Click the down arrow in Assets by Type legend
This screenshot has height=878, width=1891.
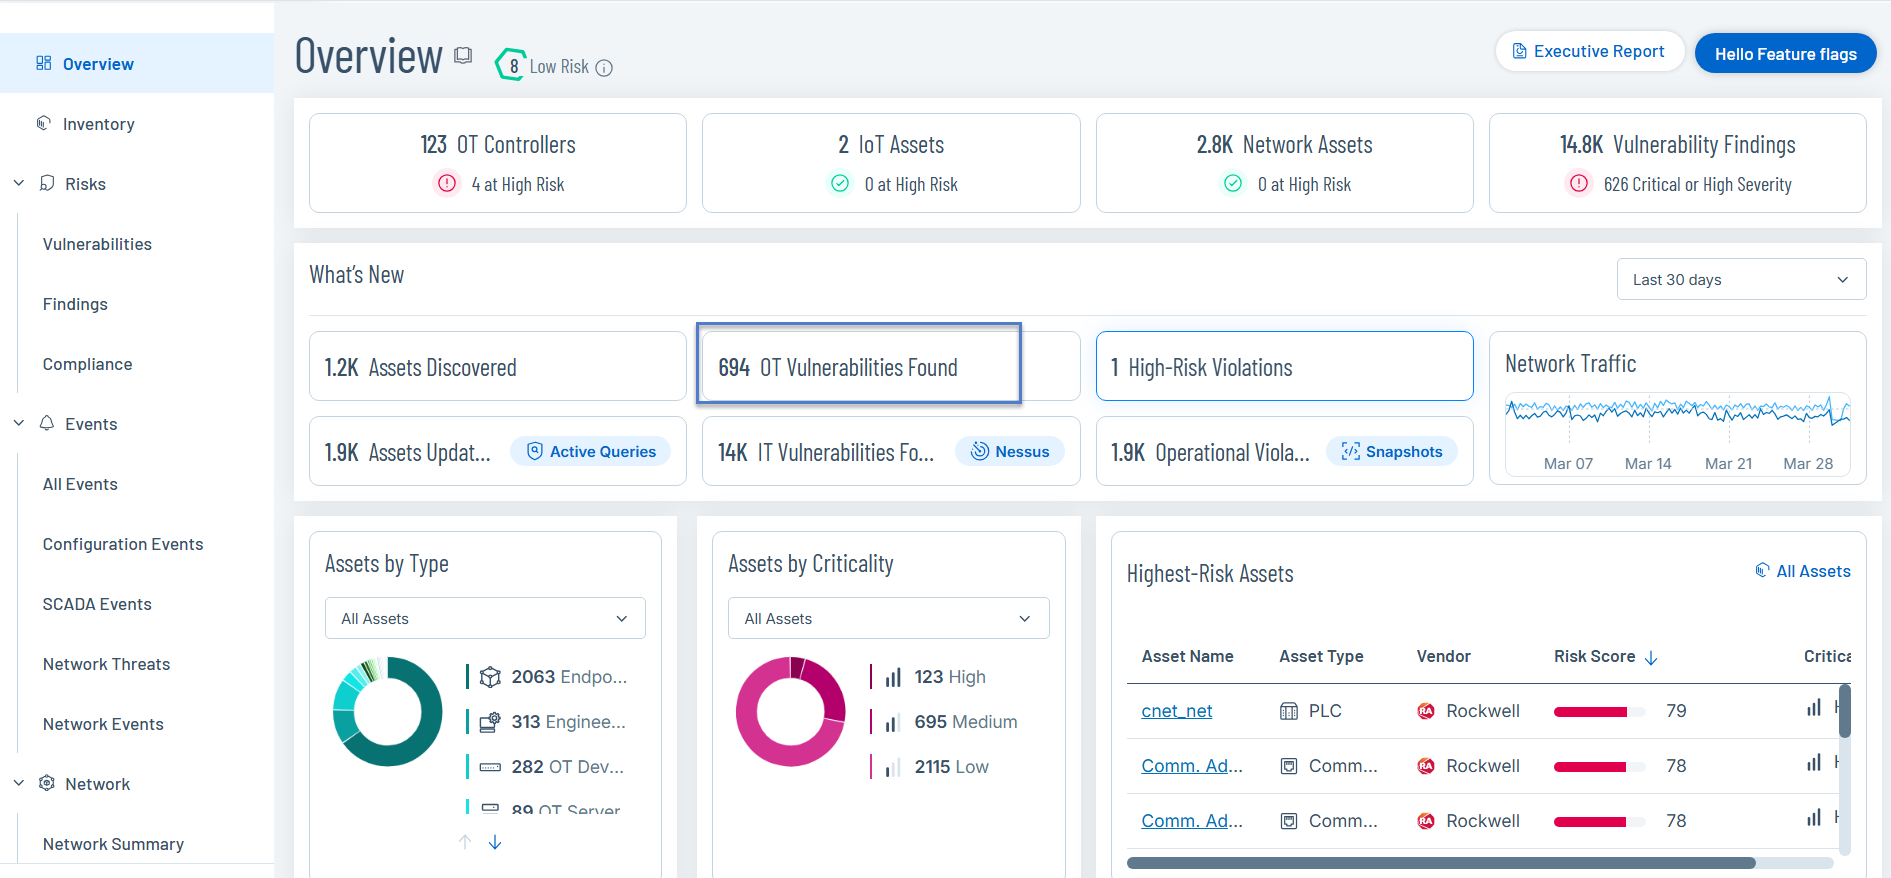pyautogui.click(x=495, y=843)
